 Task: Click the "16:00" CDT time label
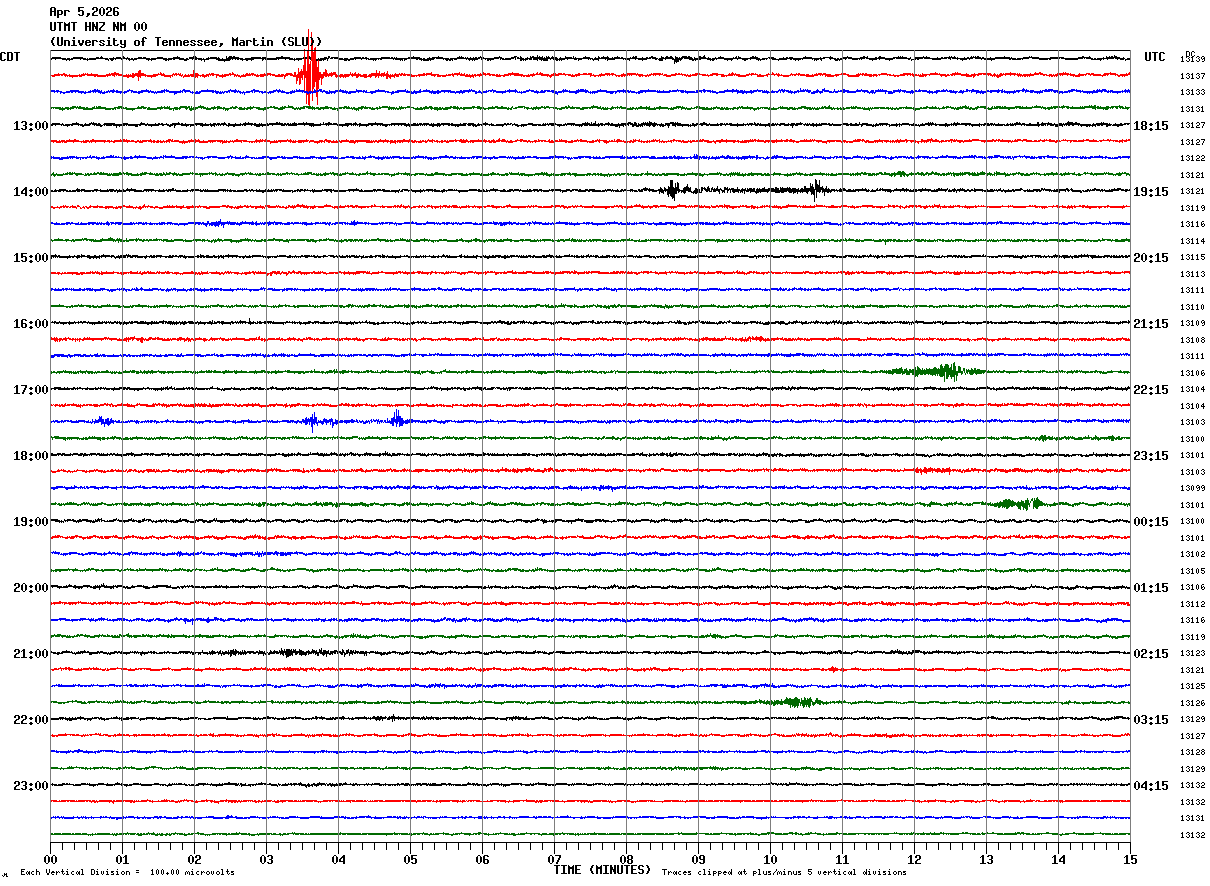(x=30, y=324)
